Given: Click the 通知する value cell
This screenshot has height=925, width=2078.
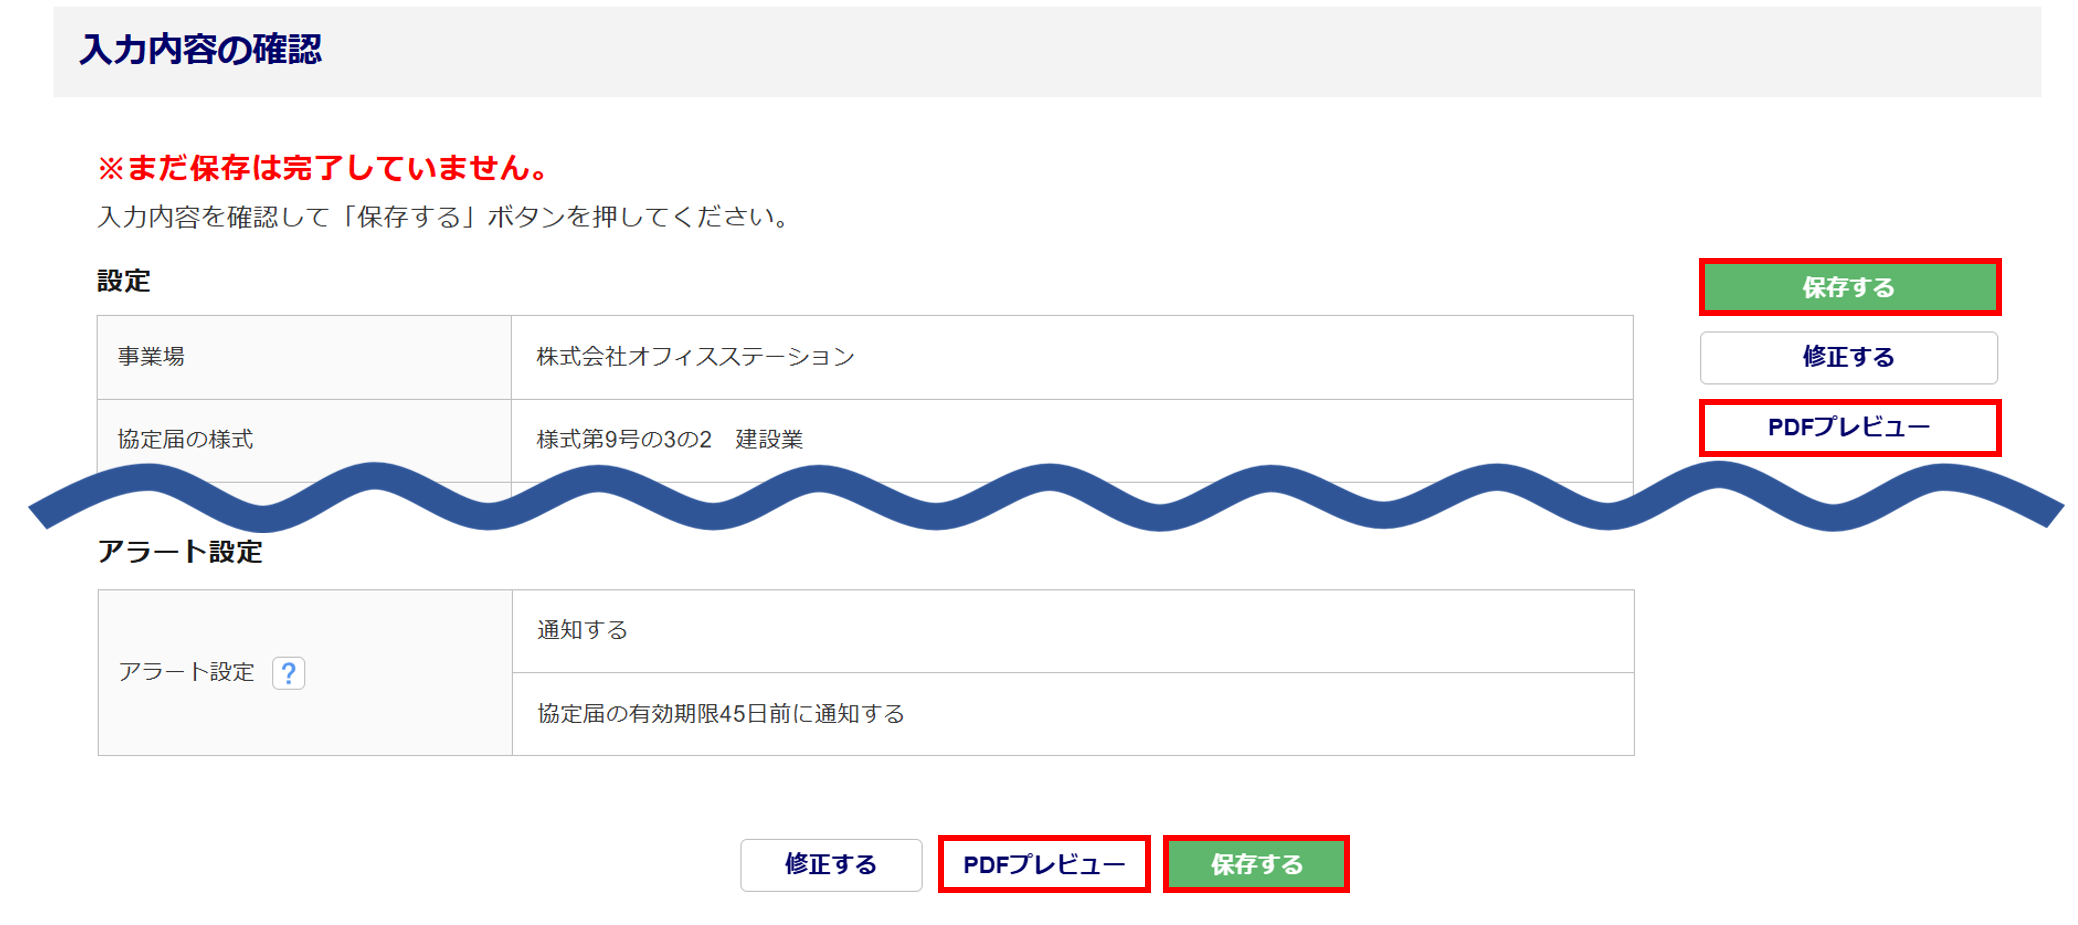Looking at the screenshot, I should point(582,630).
